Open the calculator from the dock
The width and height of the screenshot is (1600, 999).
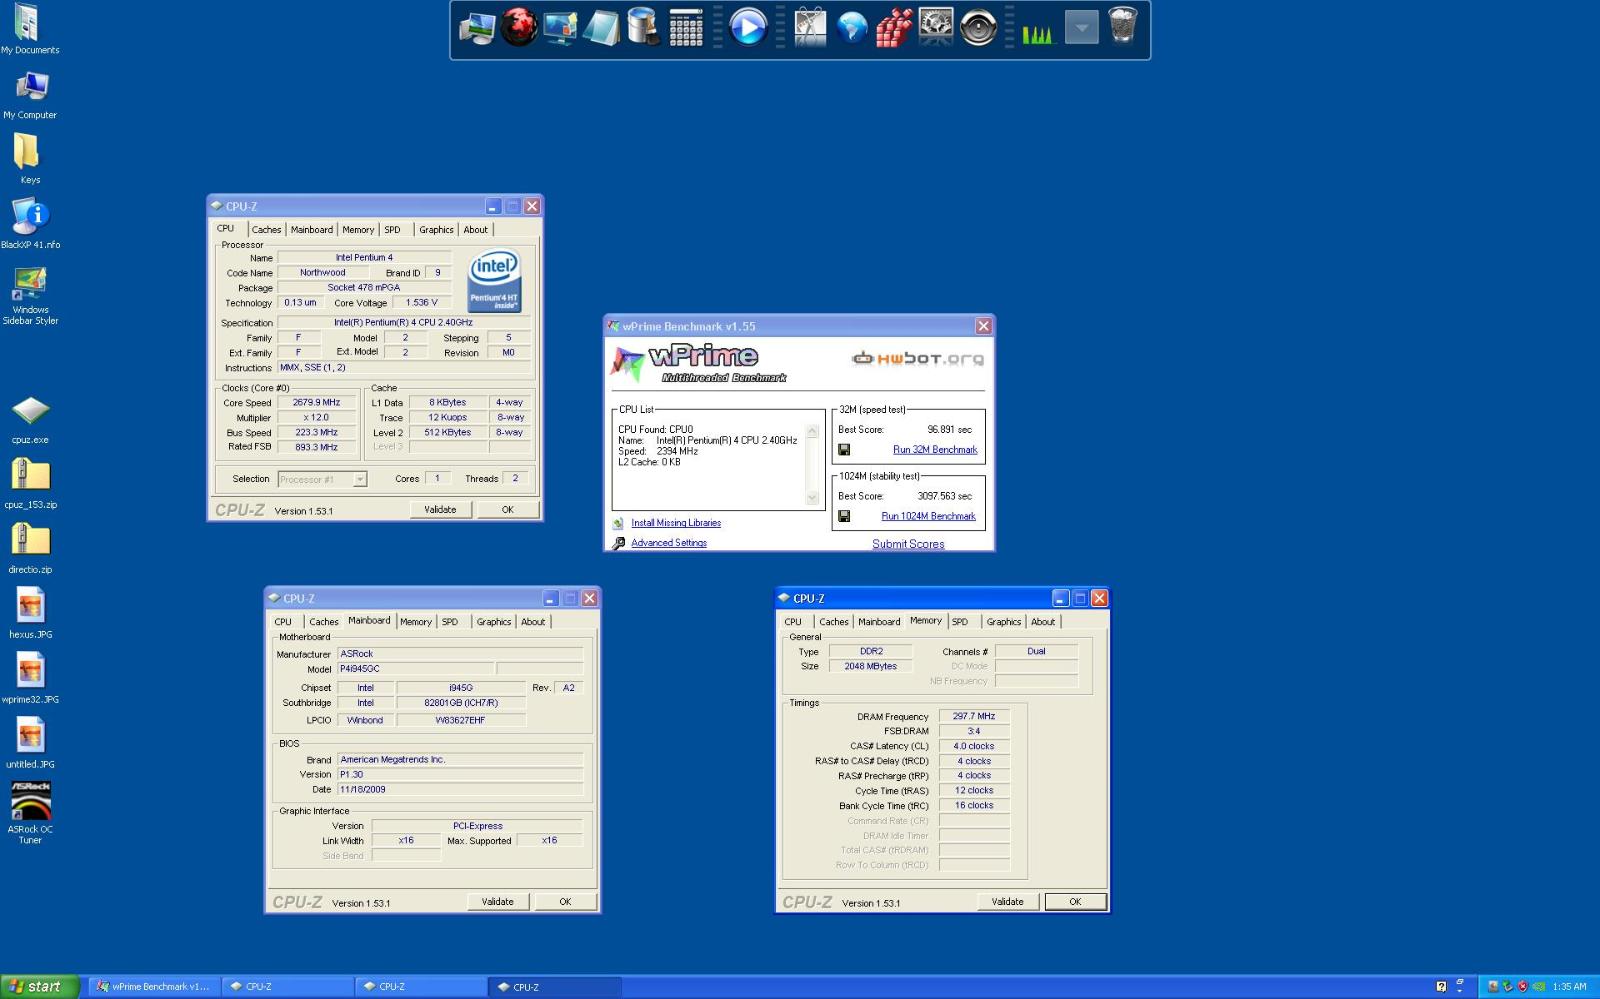coord(686,28)
